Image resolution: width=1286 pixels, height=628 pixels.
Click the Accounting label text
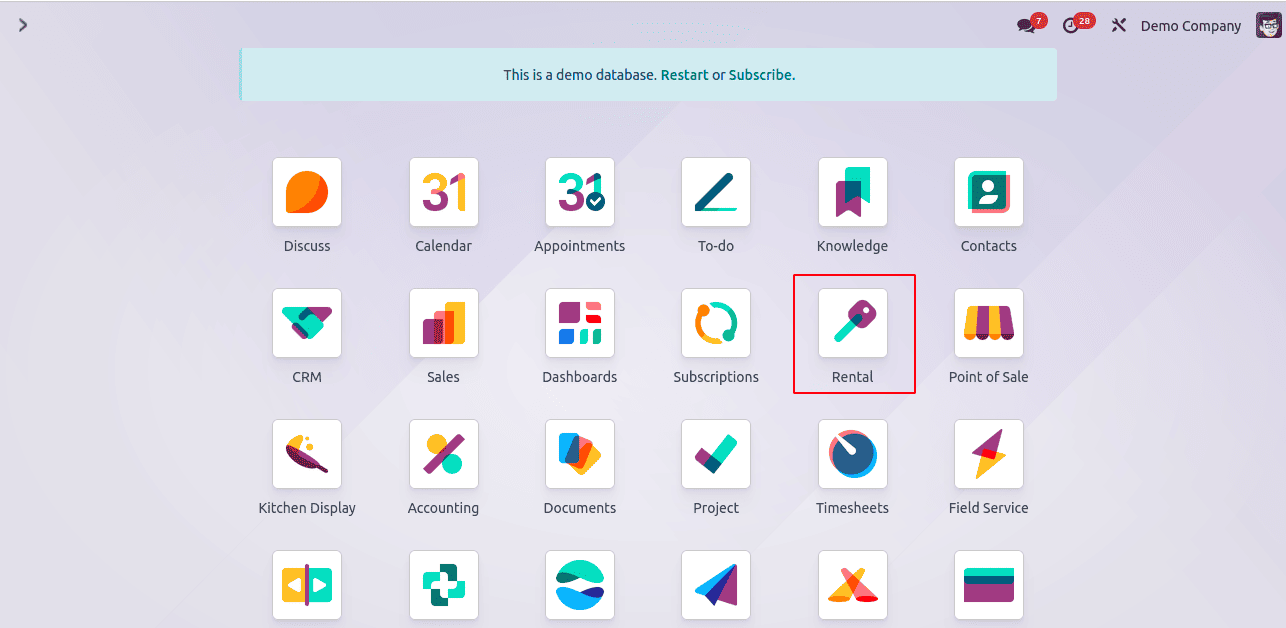(443, 508)
